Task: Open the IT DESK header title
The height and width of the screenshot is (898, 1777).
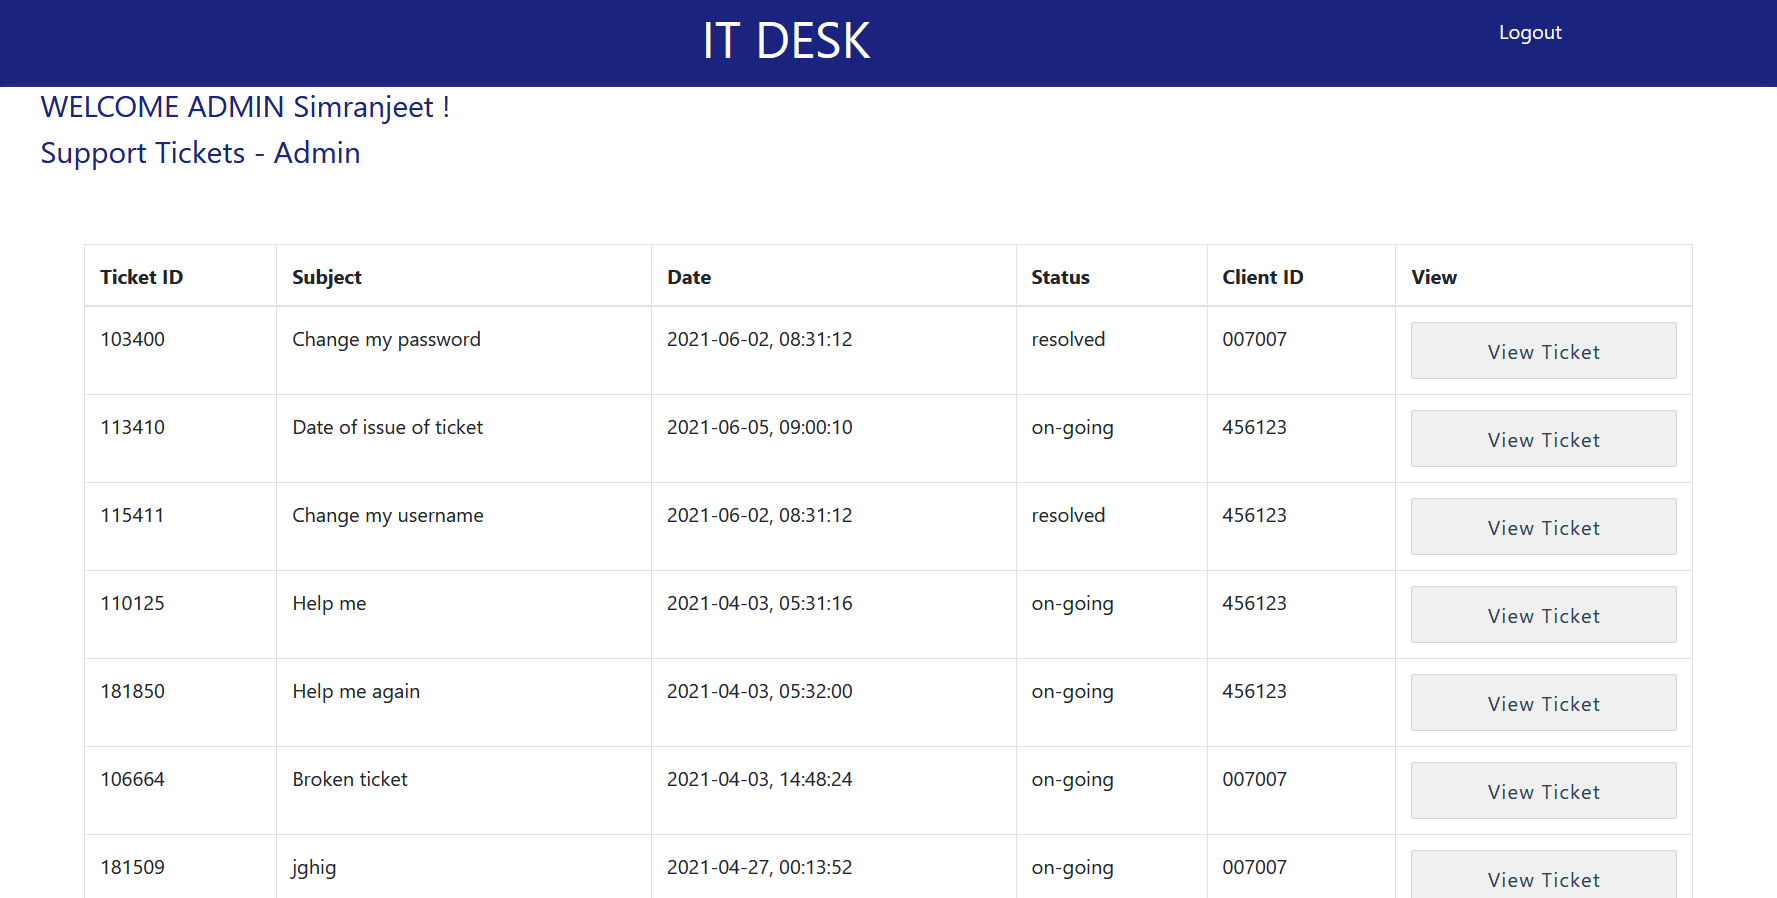Action: (786, 41)
